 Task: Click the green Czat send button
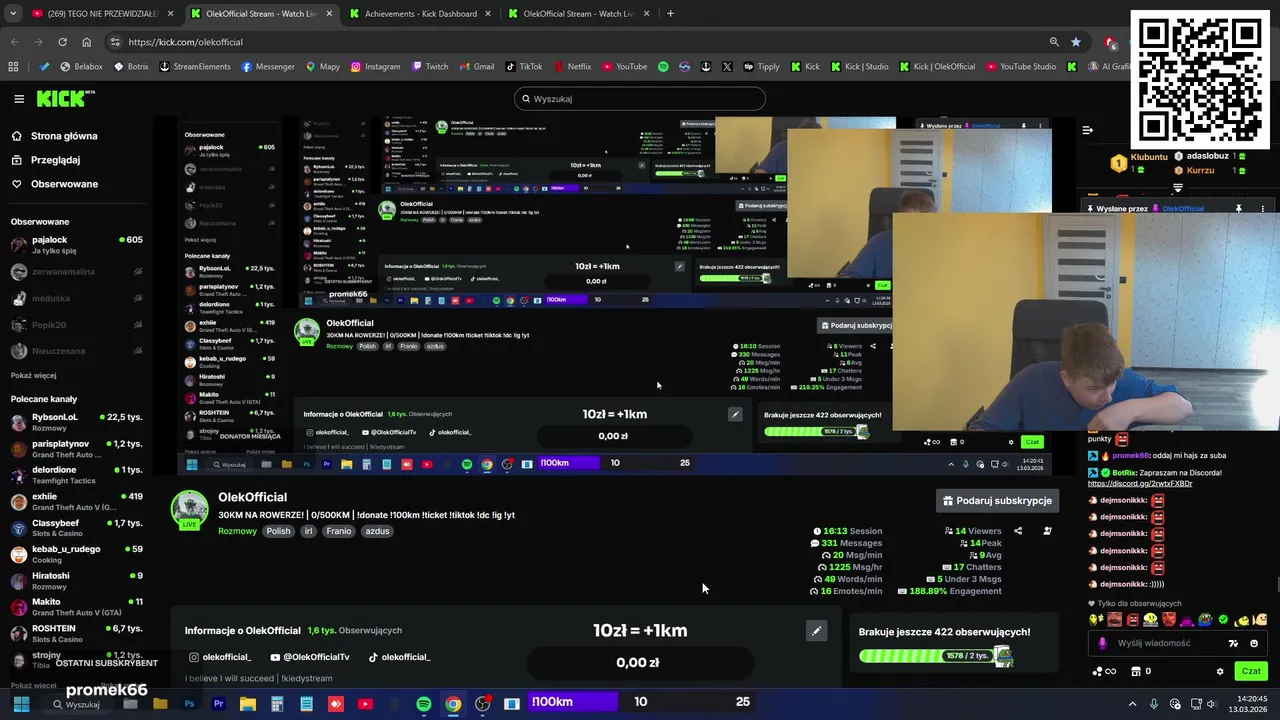coord(1250,671)
